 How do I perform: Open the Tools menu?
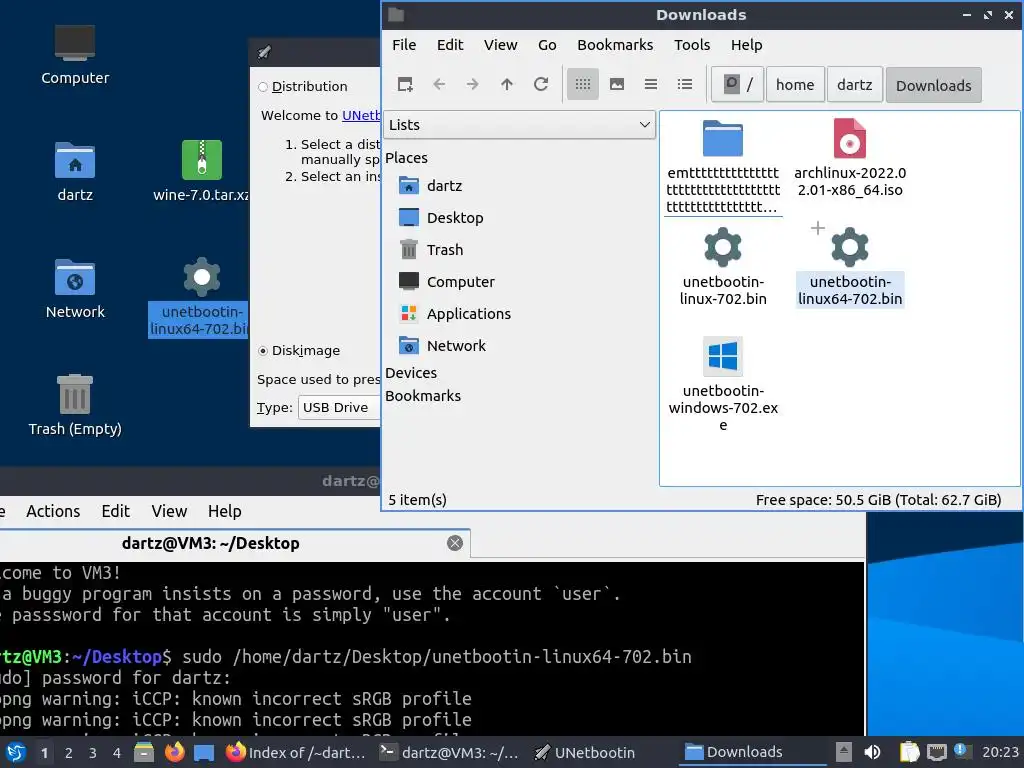692,45
